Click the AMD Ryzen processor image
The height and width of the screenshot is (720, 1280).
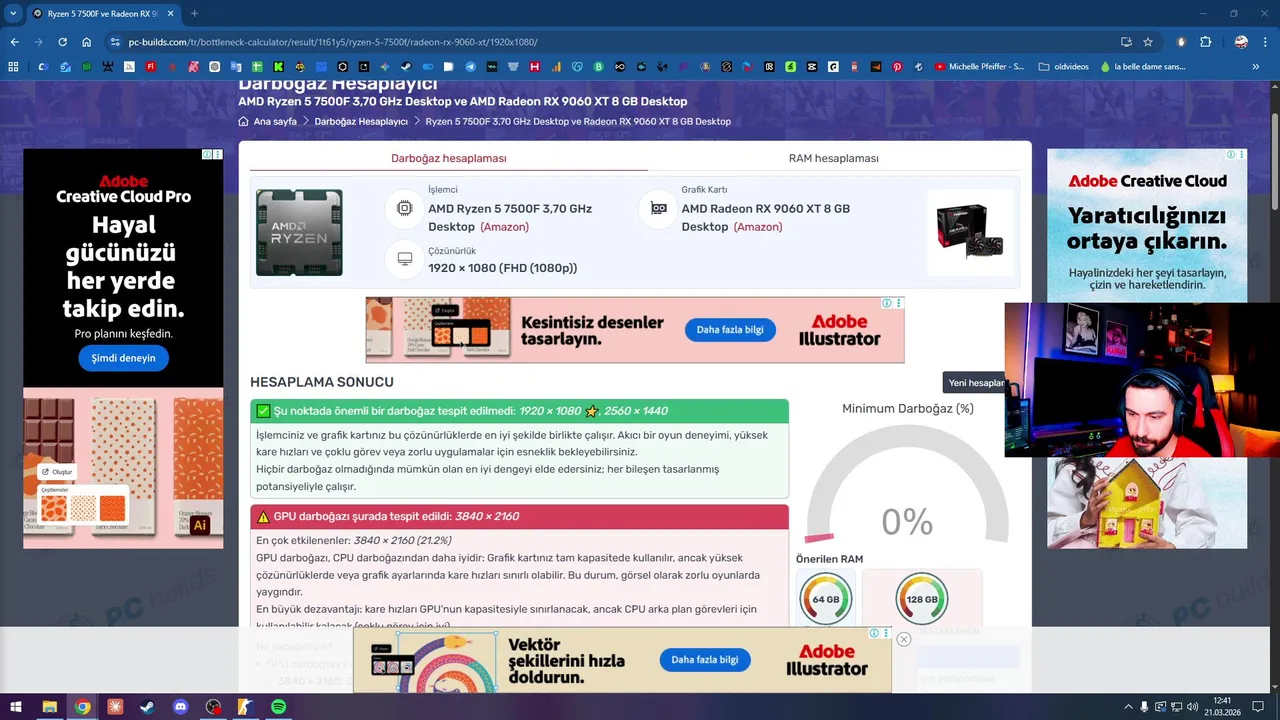[x=299, y=232]
